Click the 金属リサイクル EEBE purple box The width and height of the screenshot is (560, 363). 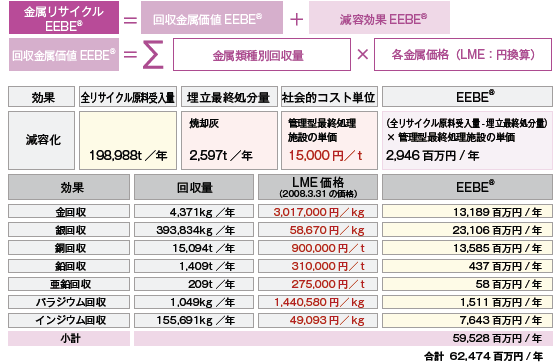tap(64, 18)
